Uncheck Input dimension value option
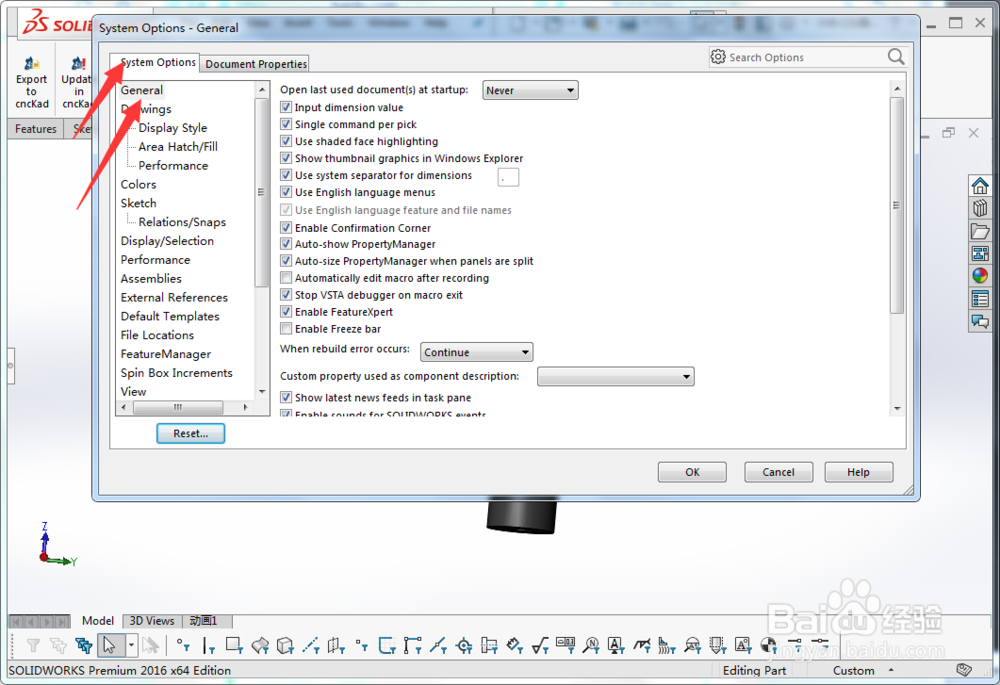The height and width of the screenshot is (685, 1000). (286, 107)
